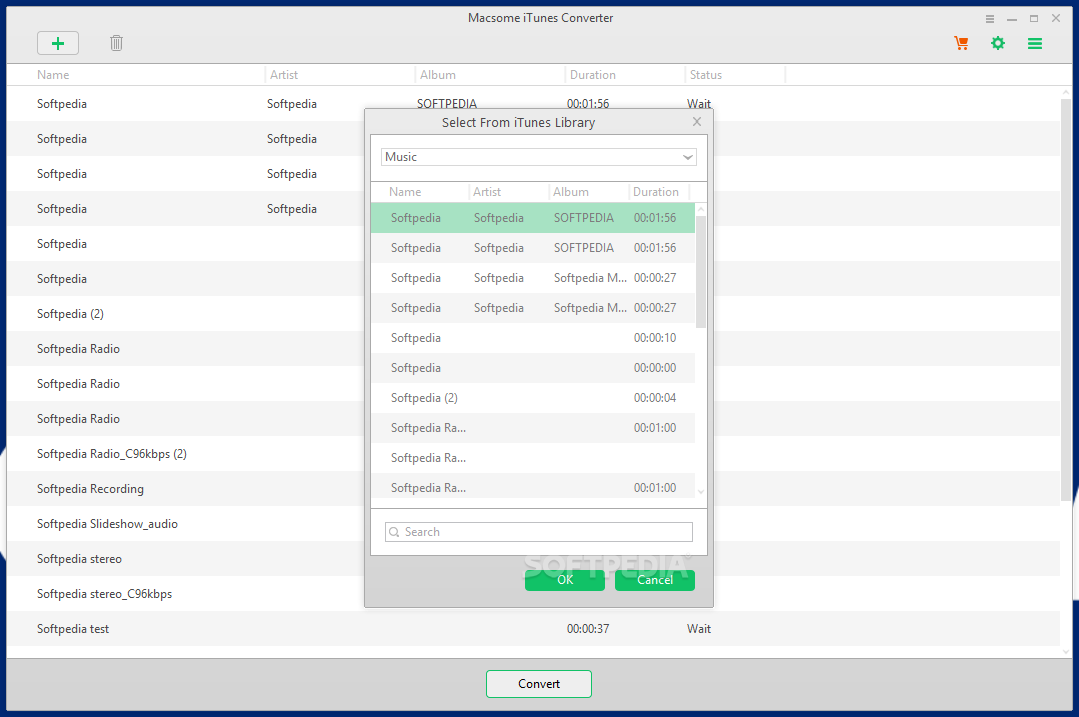Viewport: 1079px width, 717px height.
Task: Click the search magnifier icon in dialog
Action: 394,532
